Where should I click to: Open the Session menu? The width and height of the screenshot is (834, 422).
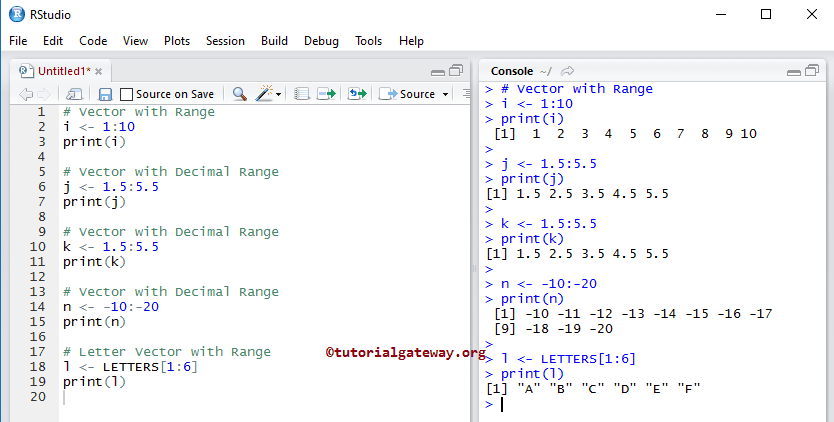click(225, 41)
